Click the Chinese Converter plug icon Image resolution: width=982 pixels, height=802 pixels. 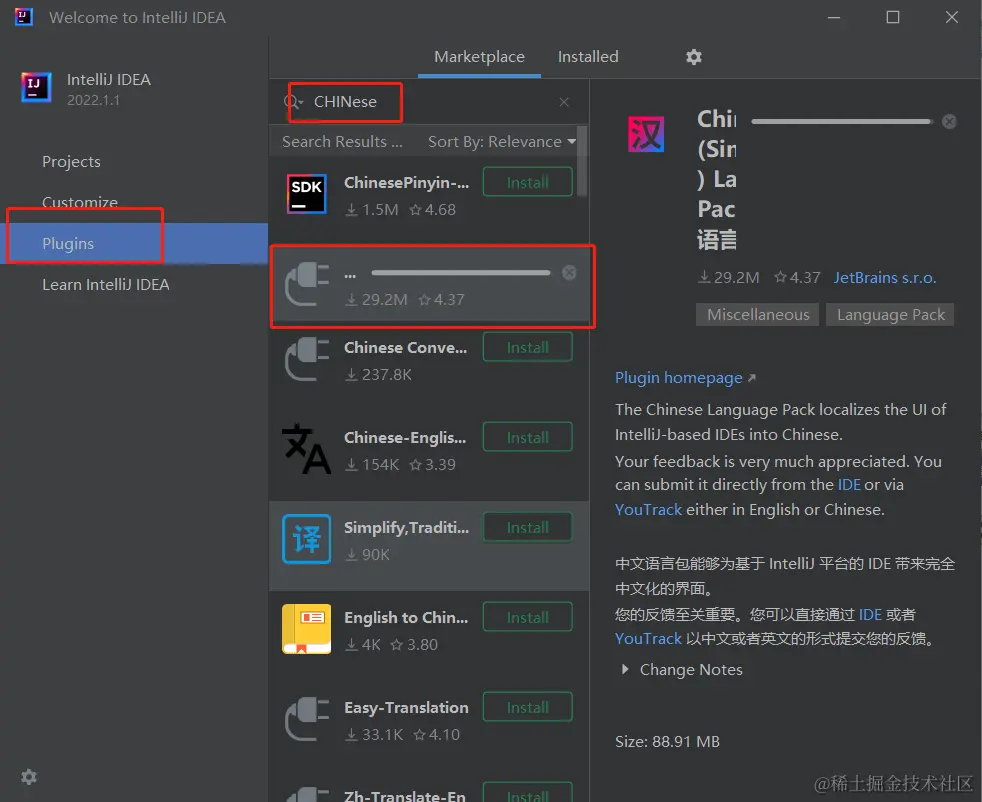tap(306, 359)
